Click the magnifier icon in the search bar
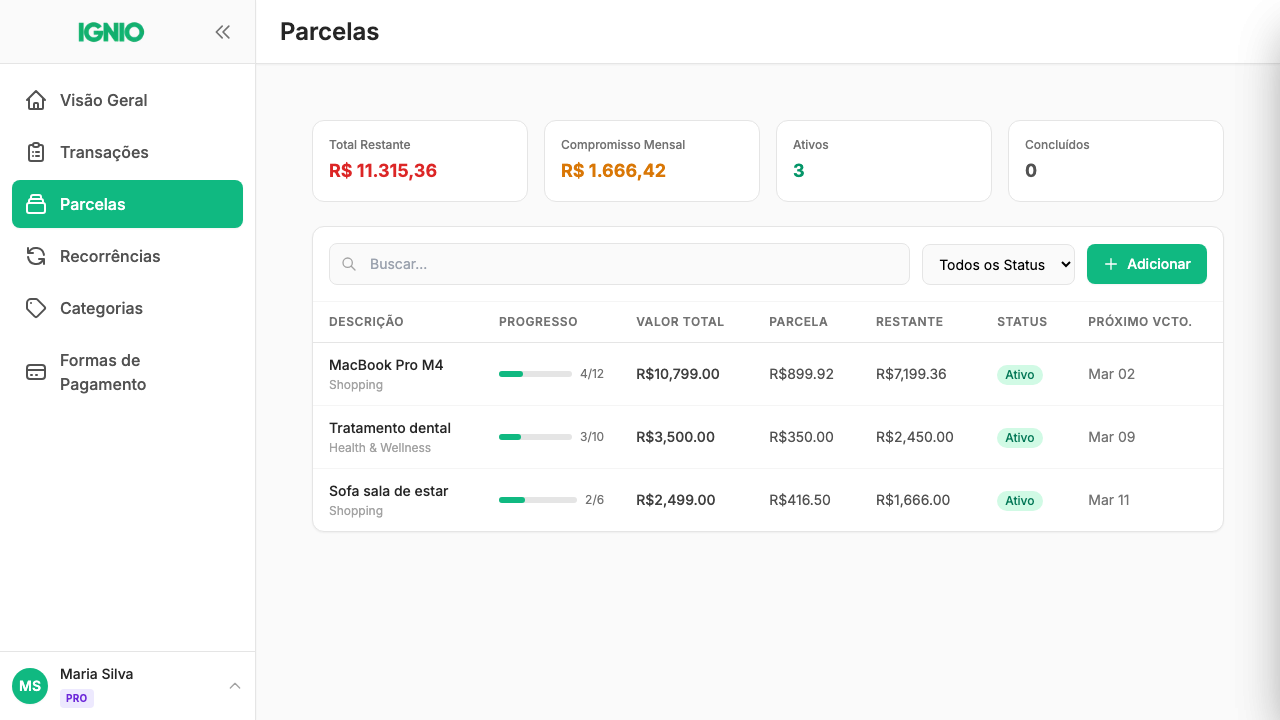The height and width of the screenshot is (720, 1280). (x=349, y=263)
